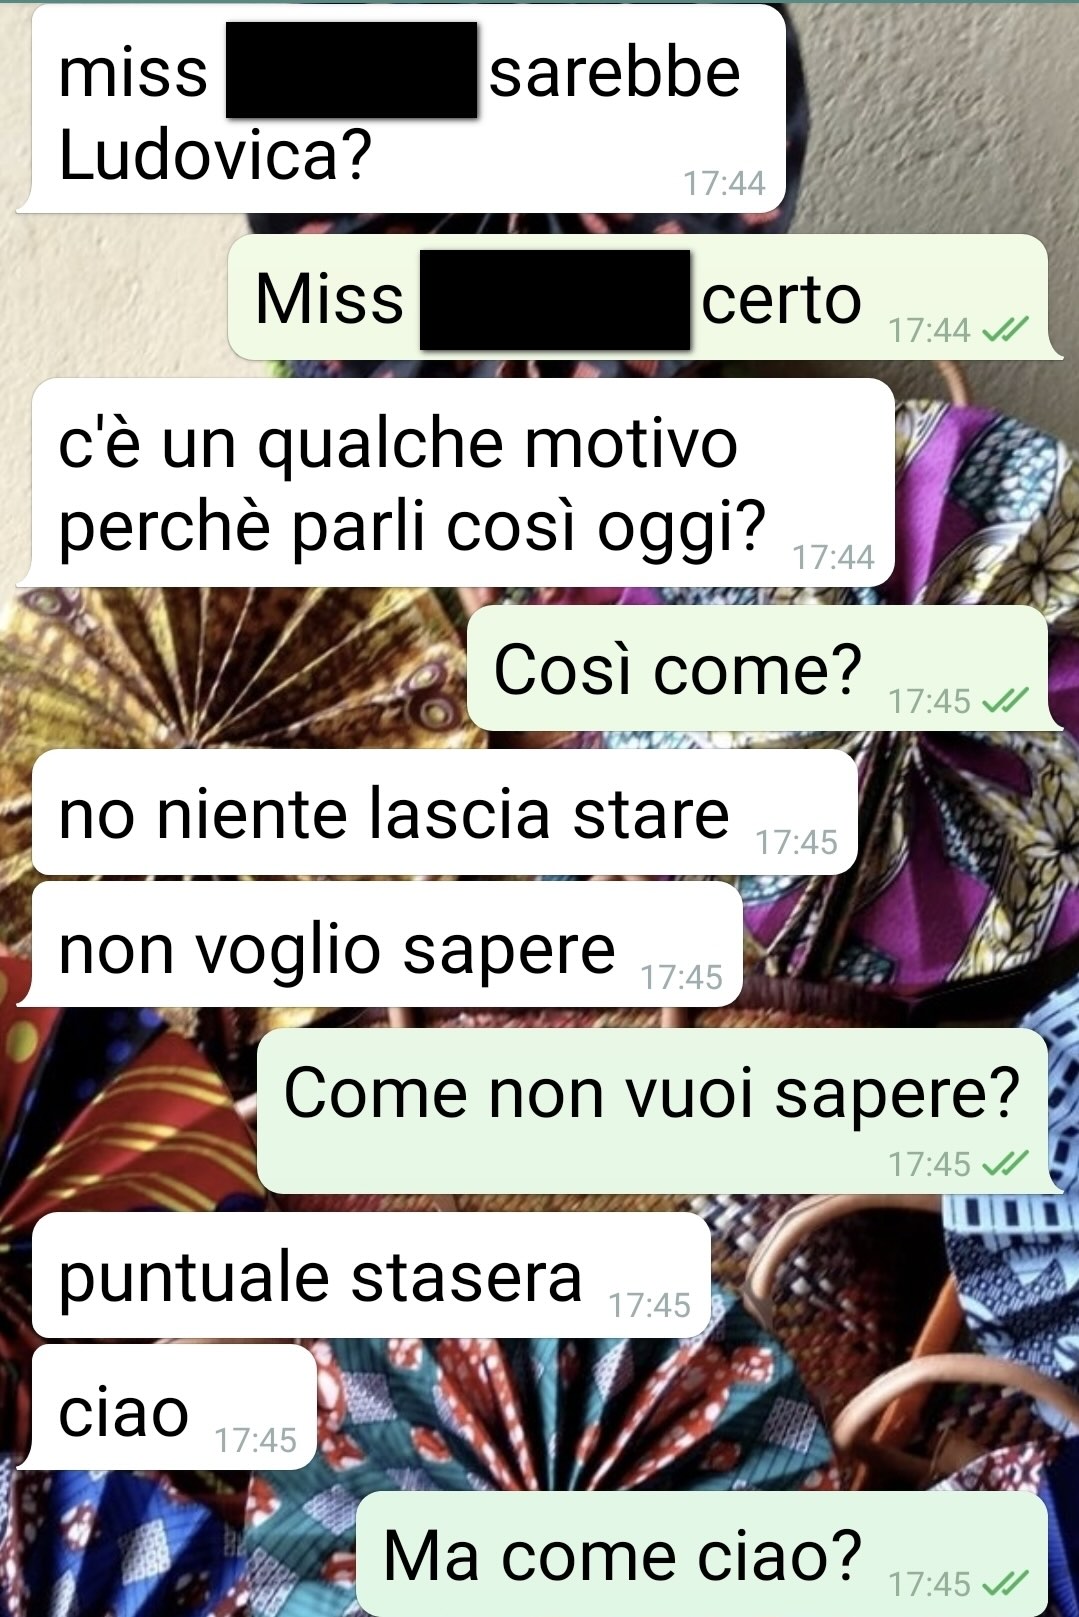
Task: Tap the blacked-out name in first message
Action: pyautogui.click(x=351, y=70)
